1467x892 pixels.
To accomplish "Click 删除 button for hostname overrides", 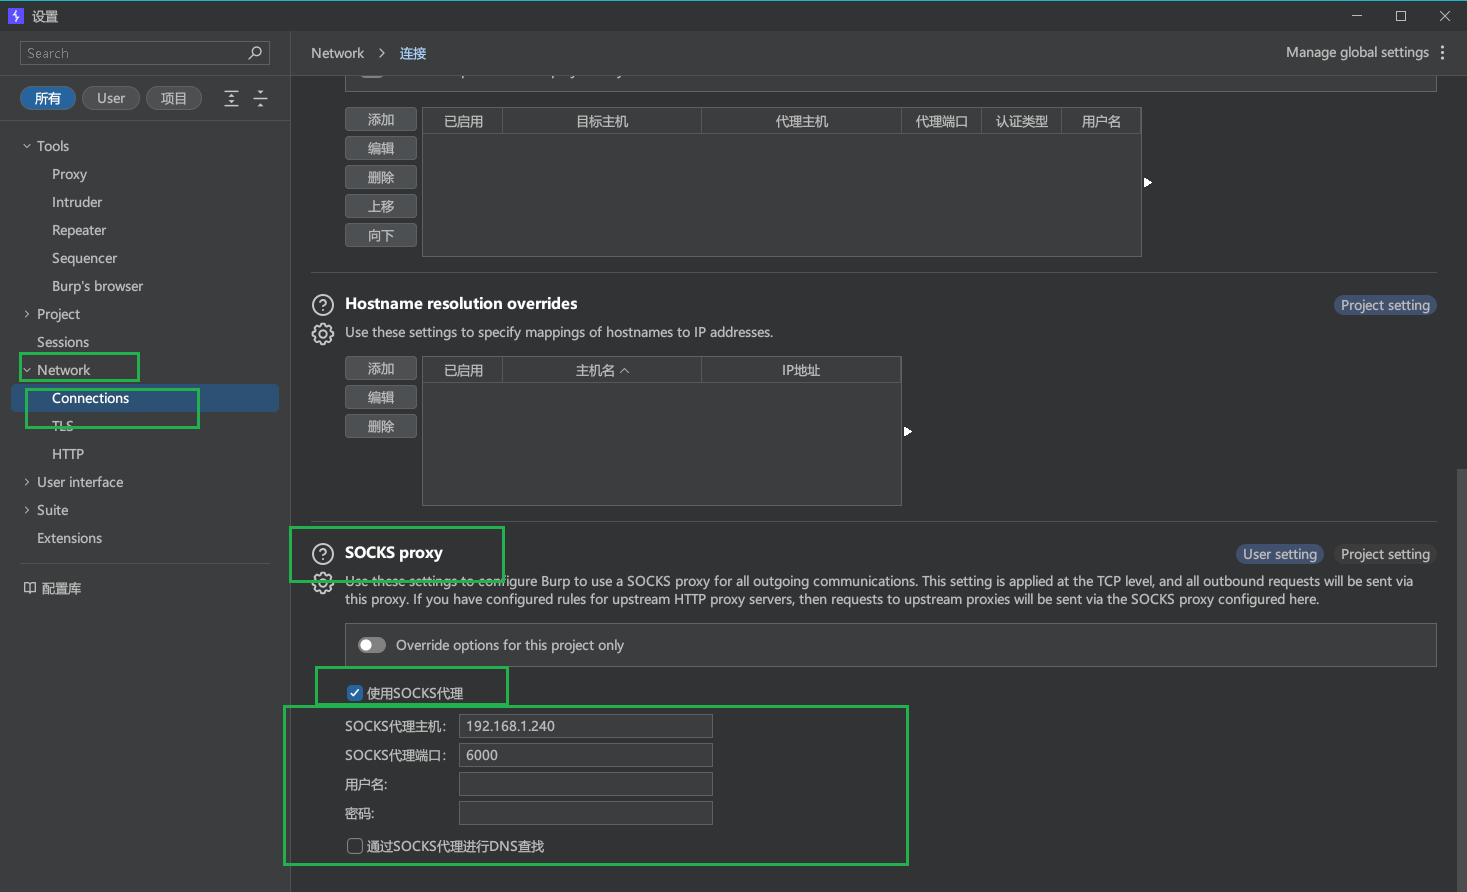I will pyautogui.click(x=381, y=426).
